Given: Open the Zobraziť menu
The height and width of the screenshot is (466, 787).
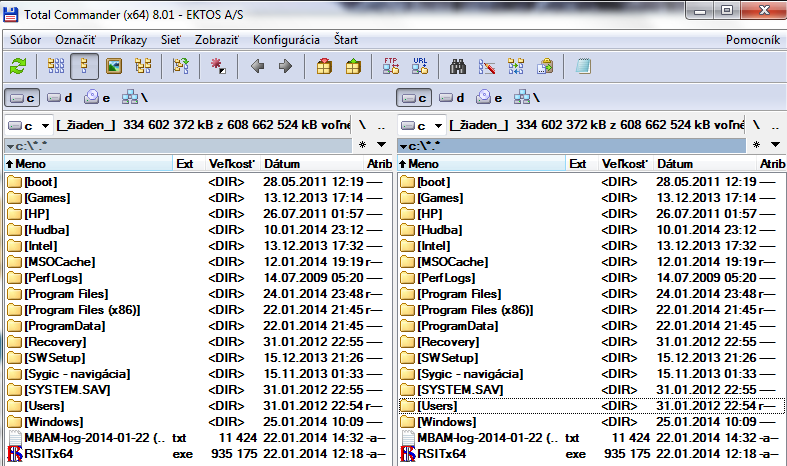Looking at the screenshot, I should (x=217, y=40).
